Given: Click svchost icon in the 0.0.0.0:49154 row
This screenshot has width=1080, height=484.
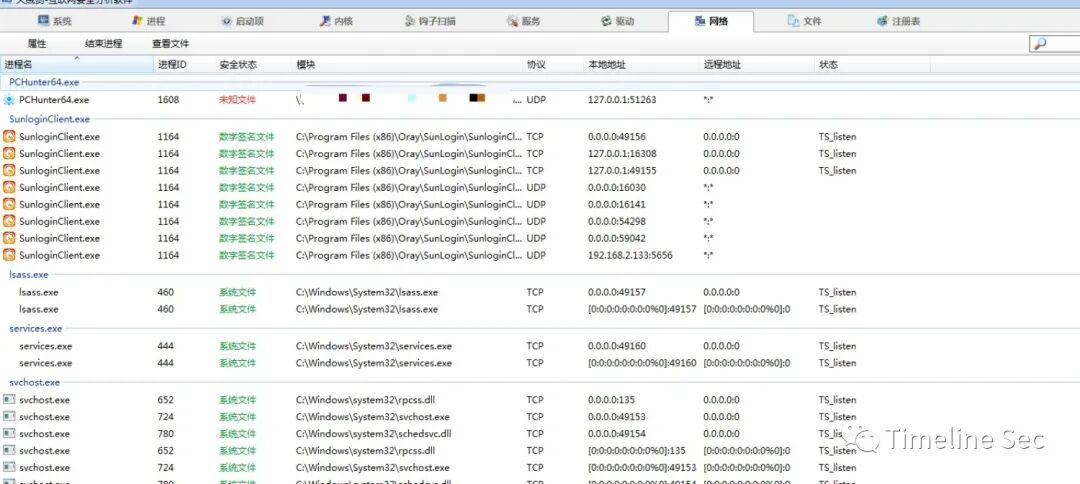Looking at the screenshot, I should tap(9, 433).
